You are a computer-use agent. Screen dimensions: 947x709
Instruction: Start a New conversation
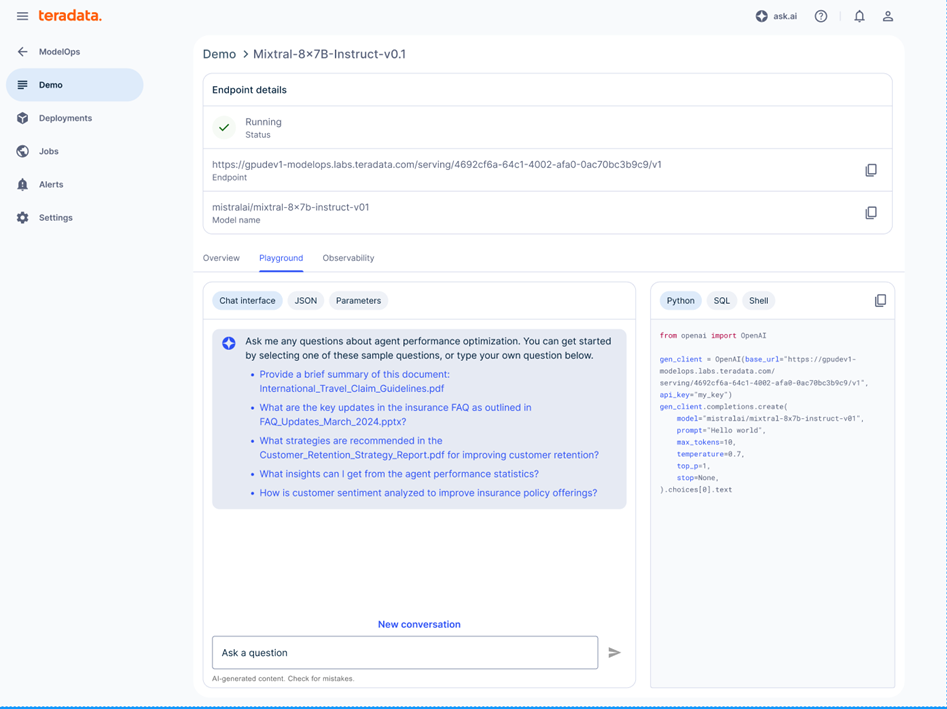click(419, 624)
